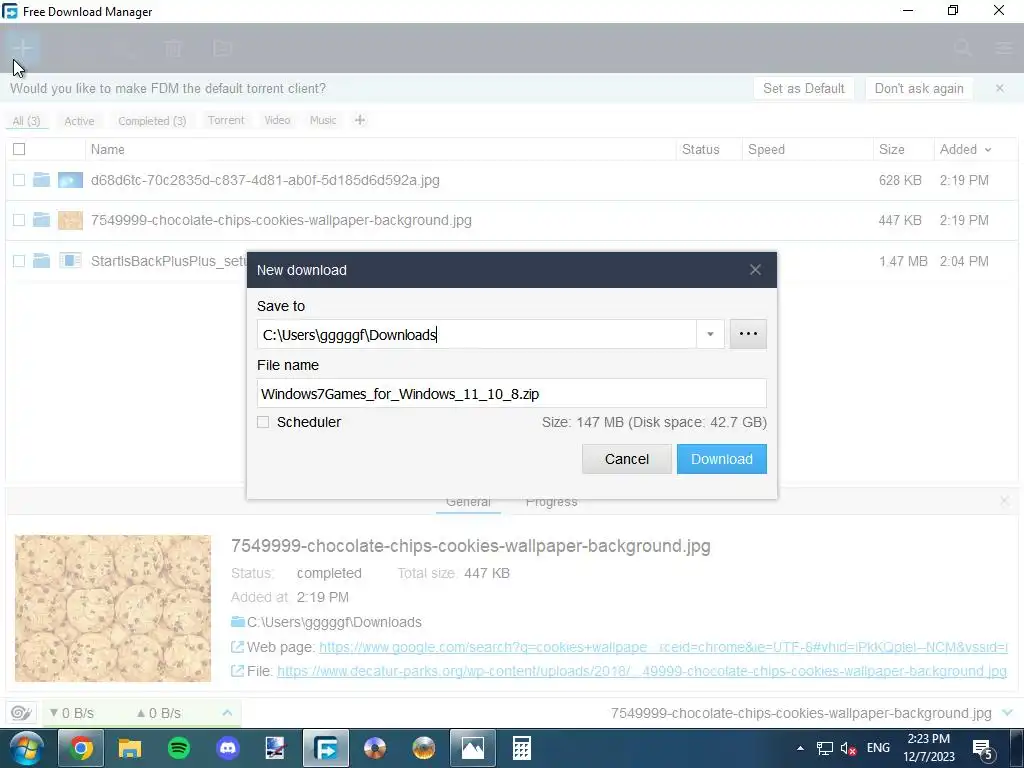Click cookie thumbnail in chocolate-chips row
The image size is (1024, 768).
coord(71,220)
